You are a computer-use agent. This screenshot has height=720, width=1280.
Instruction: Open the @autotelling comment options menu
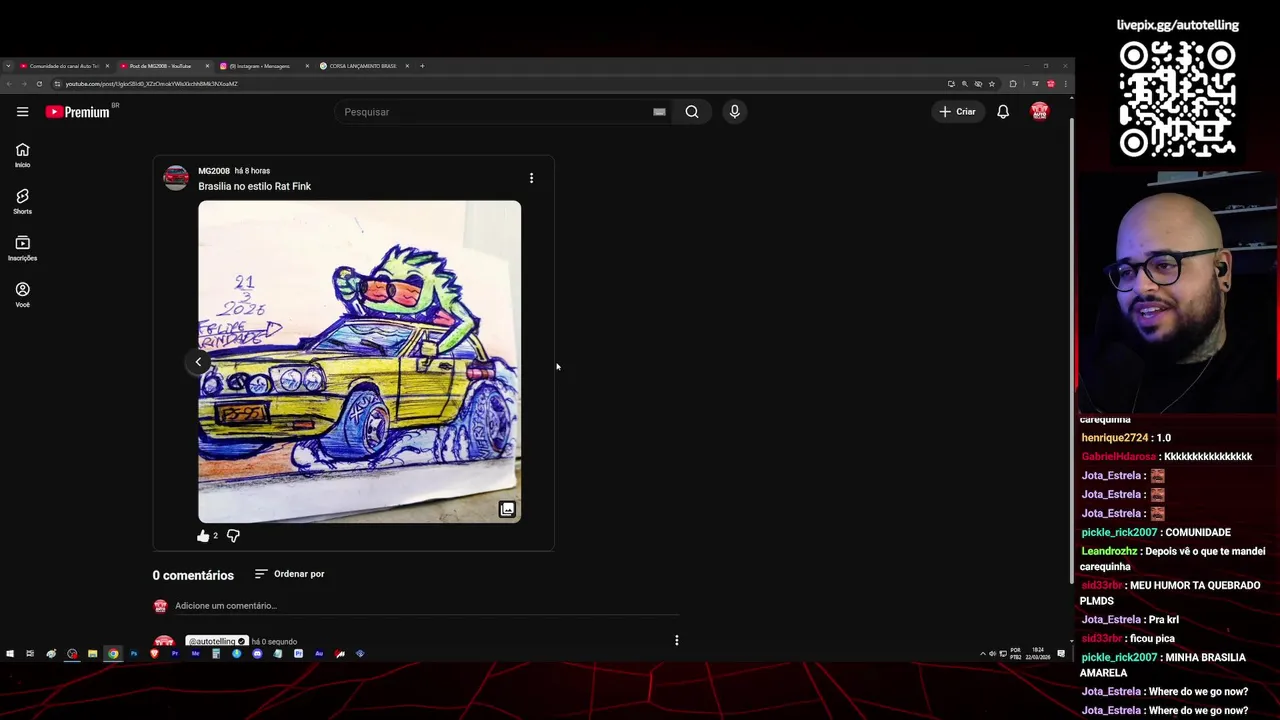pos(676,640)
